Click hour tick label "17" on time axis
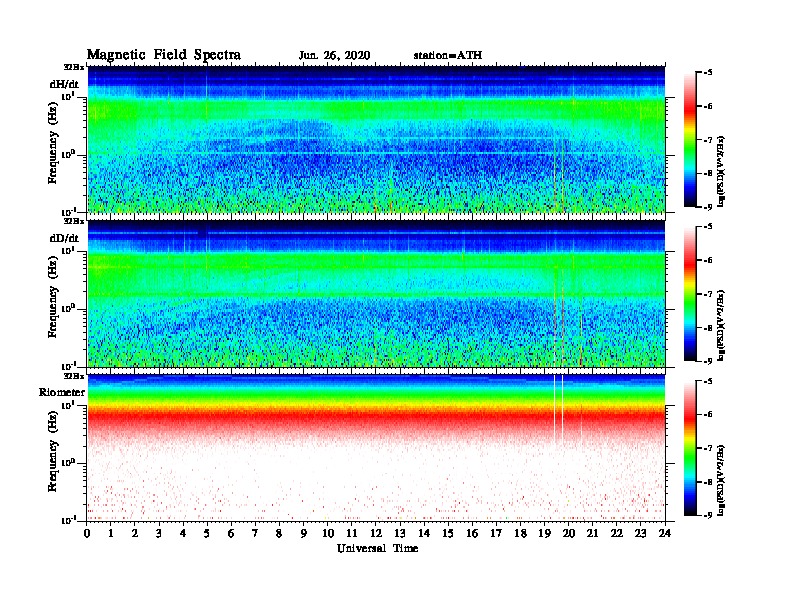This screenshot has width=792, height=612. 496,534
